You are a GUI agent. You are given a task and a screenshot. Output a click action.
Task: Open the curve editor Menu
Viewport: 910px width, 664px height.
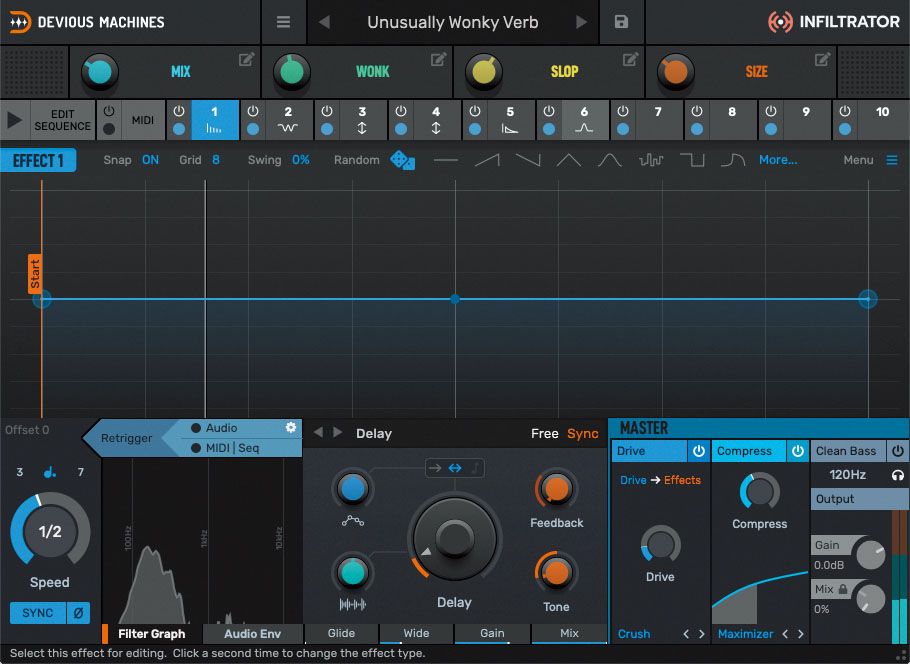(x=871, y=160)
